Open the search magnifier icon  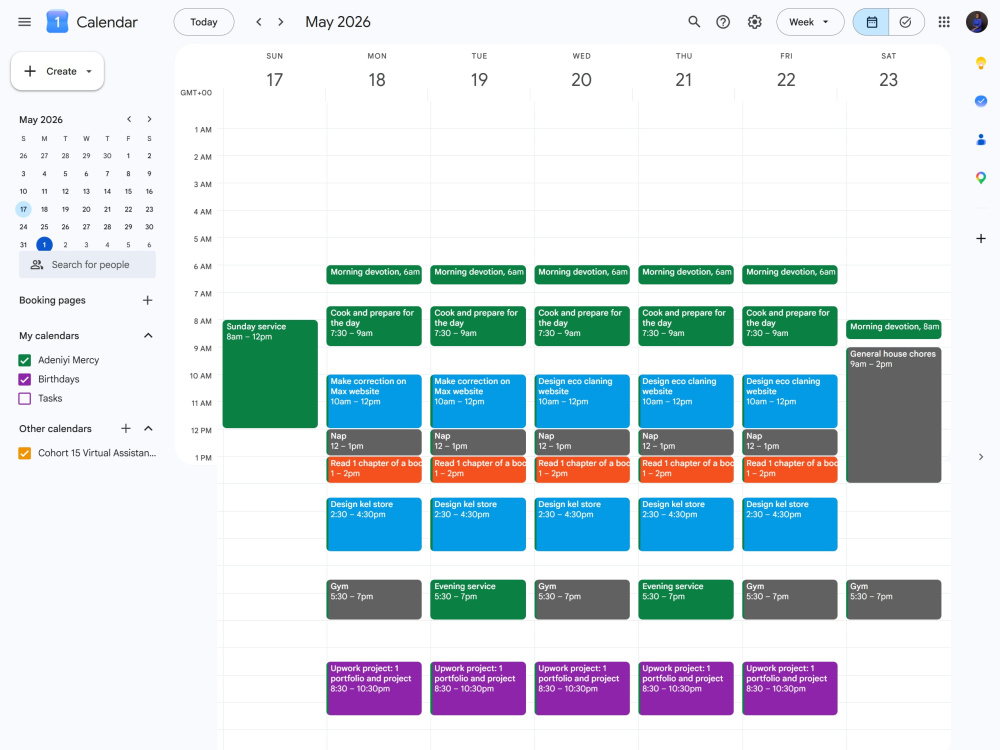click(694, 22)
